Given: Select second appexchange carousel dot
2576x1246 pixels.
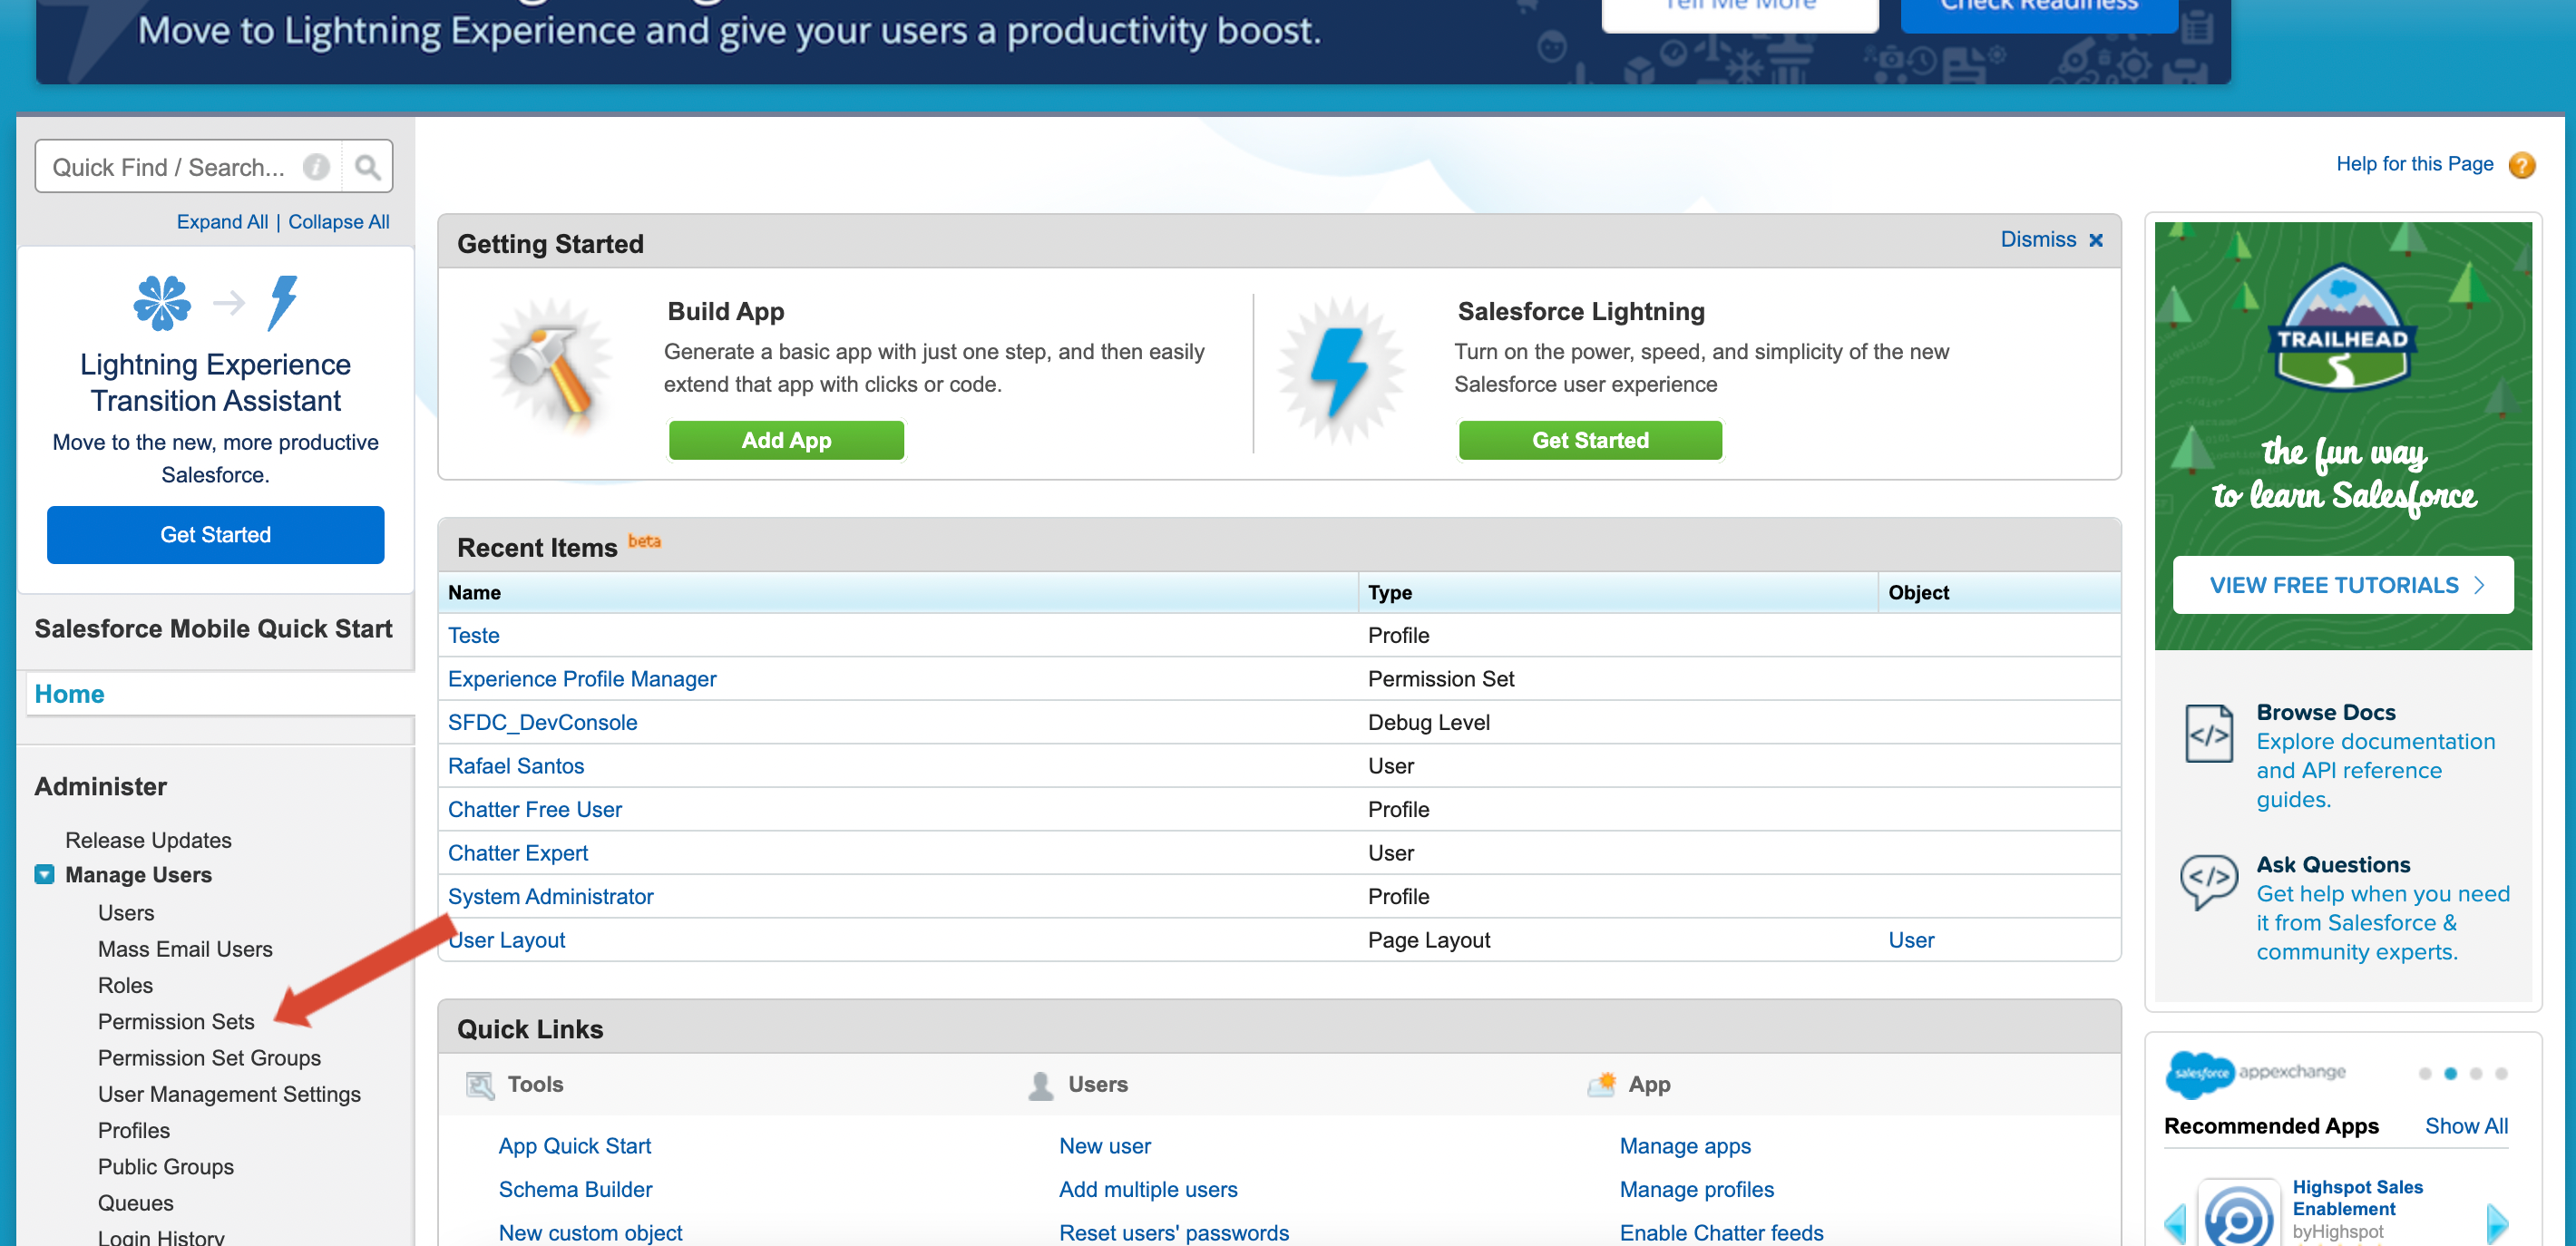Looking at the screenshot, I should point(2450,1073).
